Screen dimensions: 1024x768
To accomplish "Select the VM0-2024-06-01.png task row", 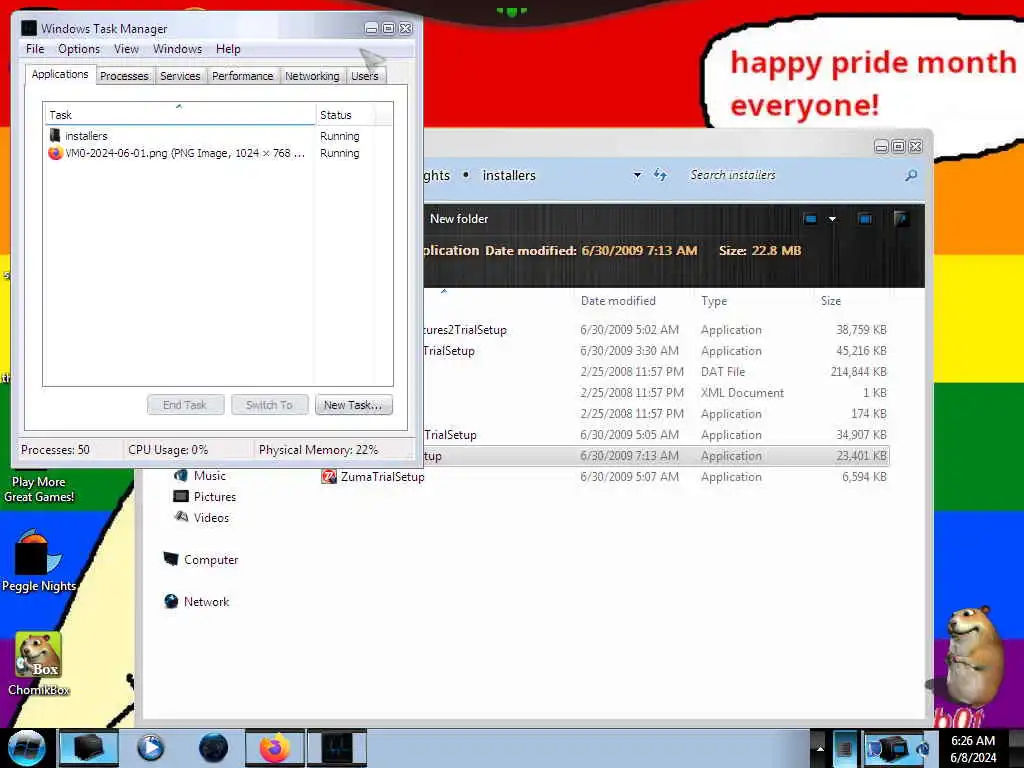I will (x=217, y=153).
